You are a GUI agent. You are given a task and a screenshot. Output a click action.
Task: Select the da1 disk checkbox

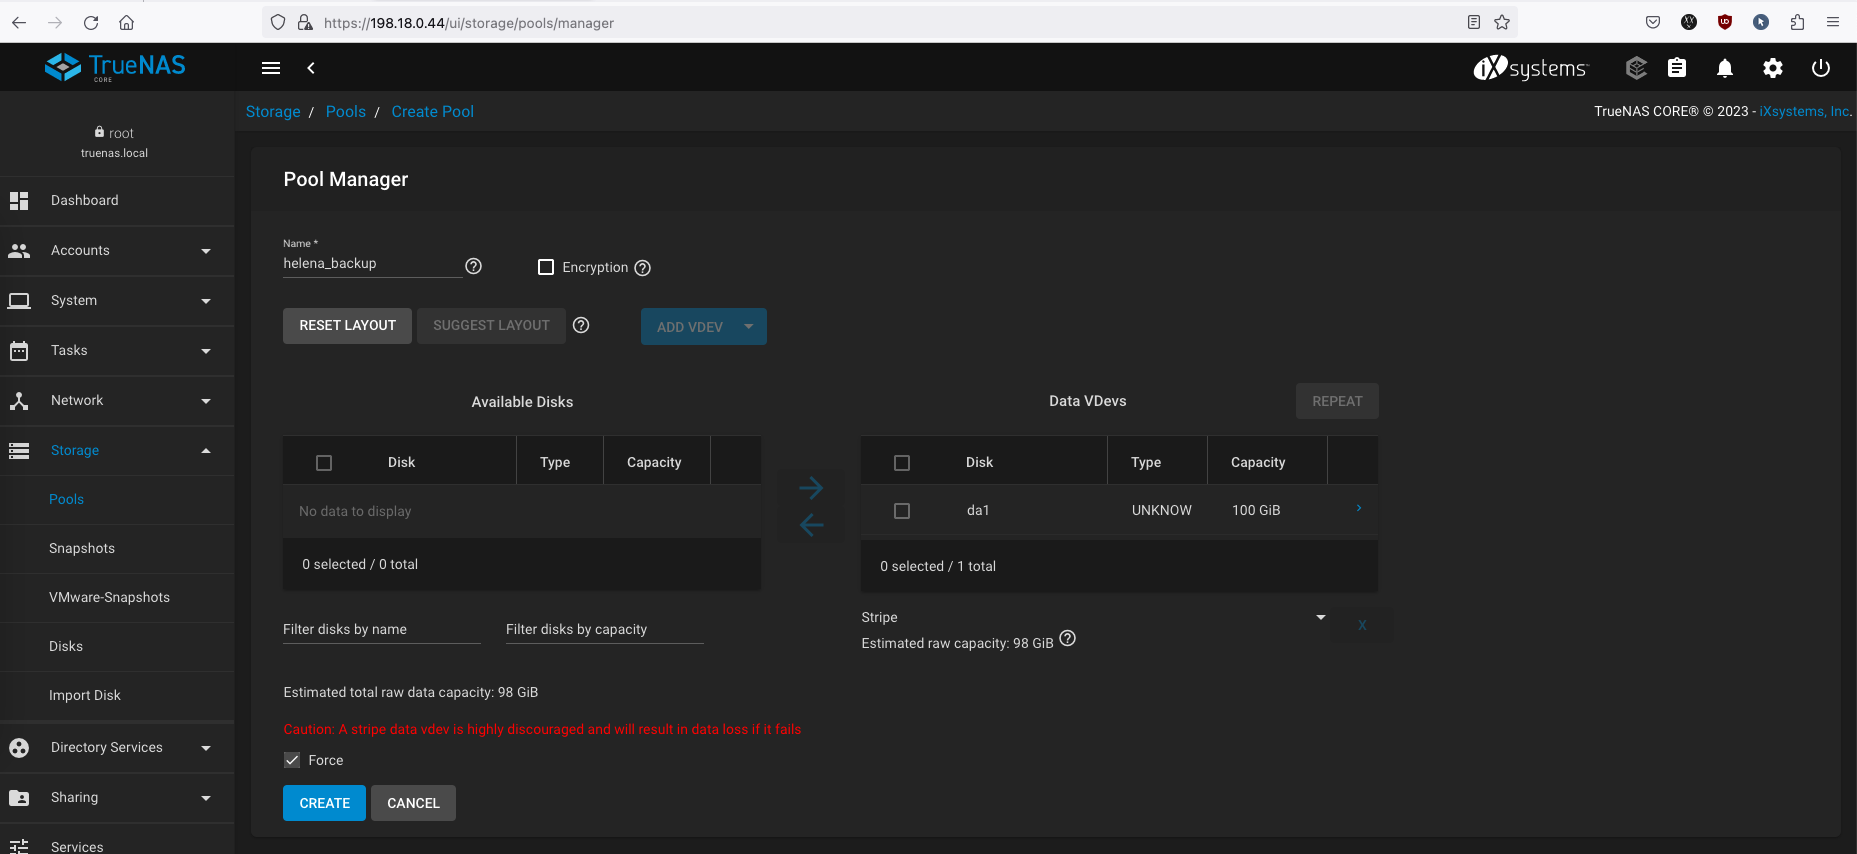point(902,511)
